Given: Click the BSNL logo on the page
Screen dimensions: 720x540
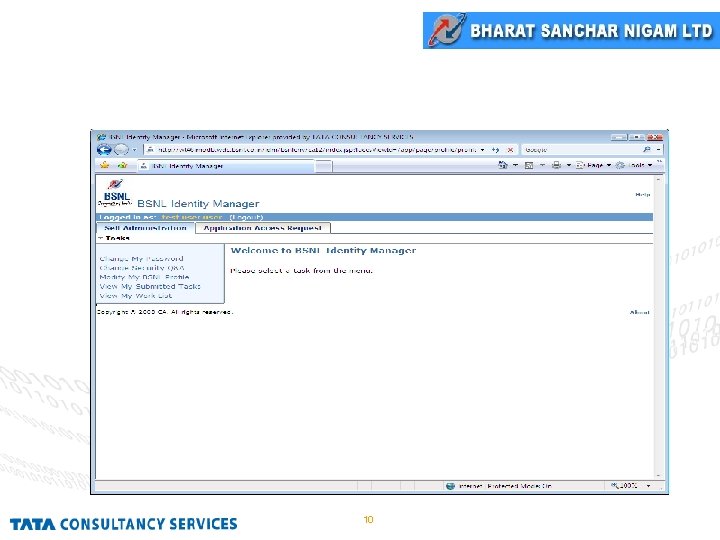Looking at the screenshot, I should [115, 192].
